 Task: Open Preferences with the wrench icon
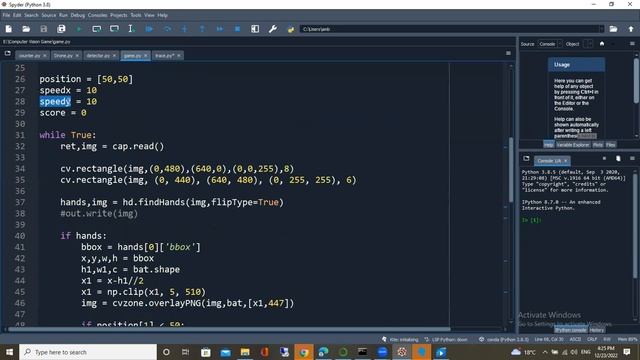273,29
